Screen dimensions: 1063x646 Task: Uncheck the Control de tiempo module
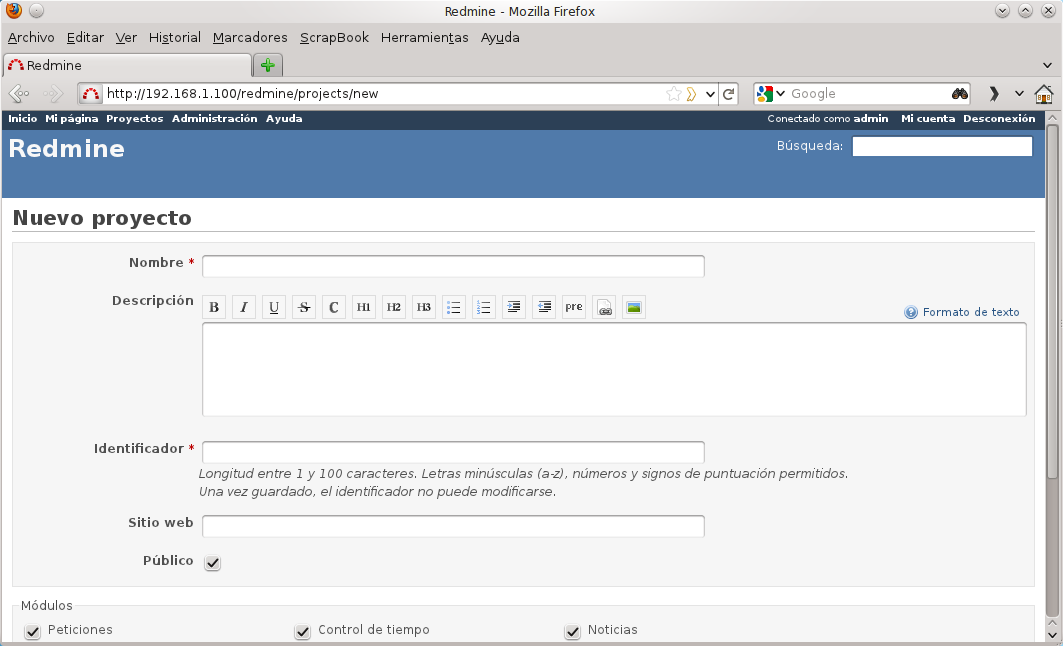[x=302, y=632]
